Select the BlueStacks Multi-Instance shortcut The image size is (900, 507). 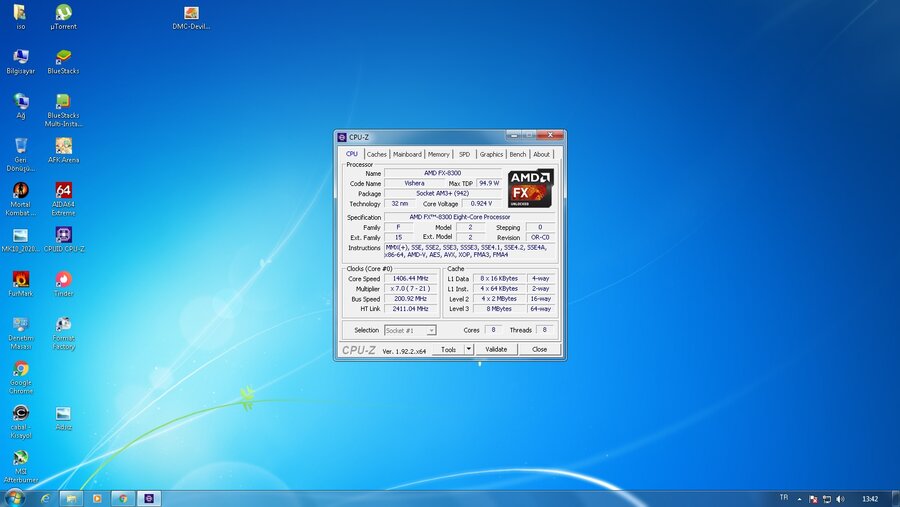[x=63, y=110]
